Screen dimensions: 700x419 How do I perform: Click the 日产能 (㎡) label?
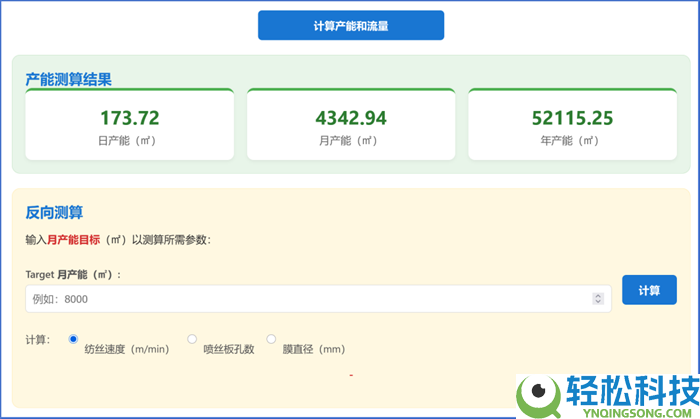tap(127, 141)
